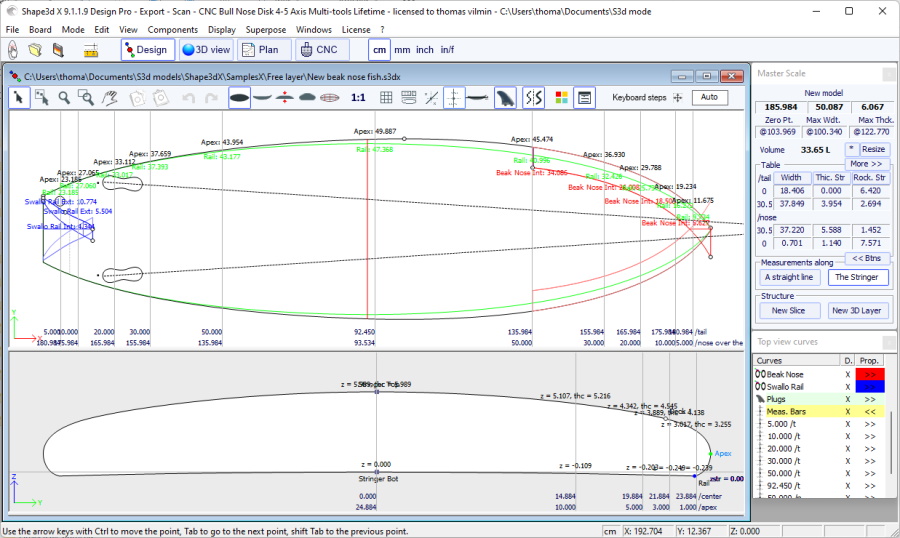This screenshot has width=900, height=538.
Task: Open the Superpose menu
Action: [x=266, y=30]
